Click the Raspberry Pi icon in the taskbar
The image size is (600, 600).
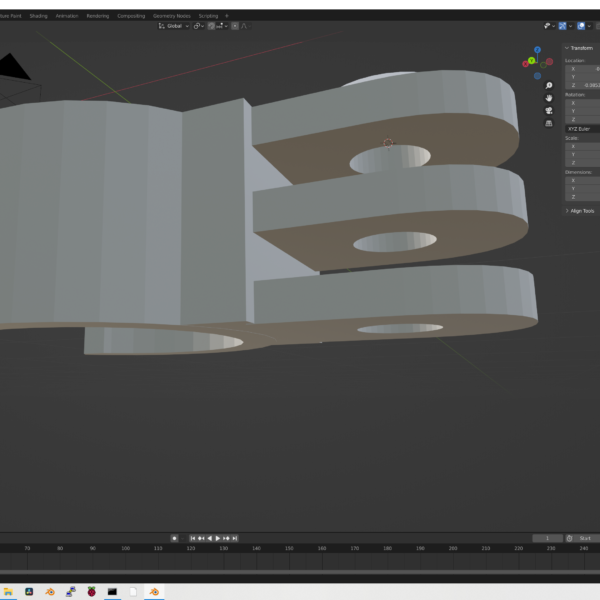[x=91, y=591]
